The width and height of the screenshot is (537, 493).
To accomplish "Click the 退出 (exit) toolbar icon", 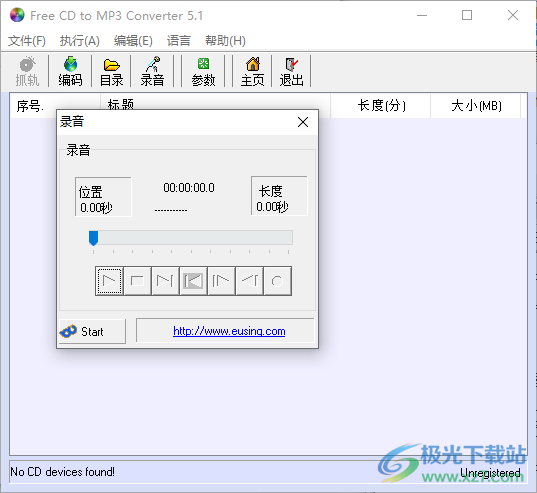I will [x=291, y=71].
